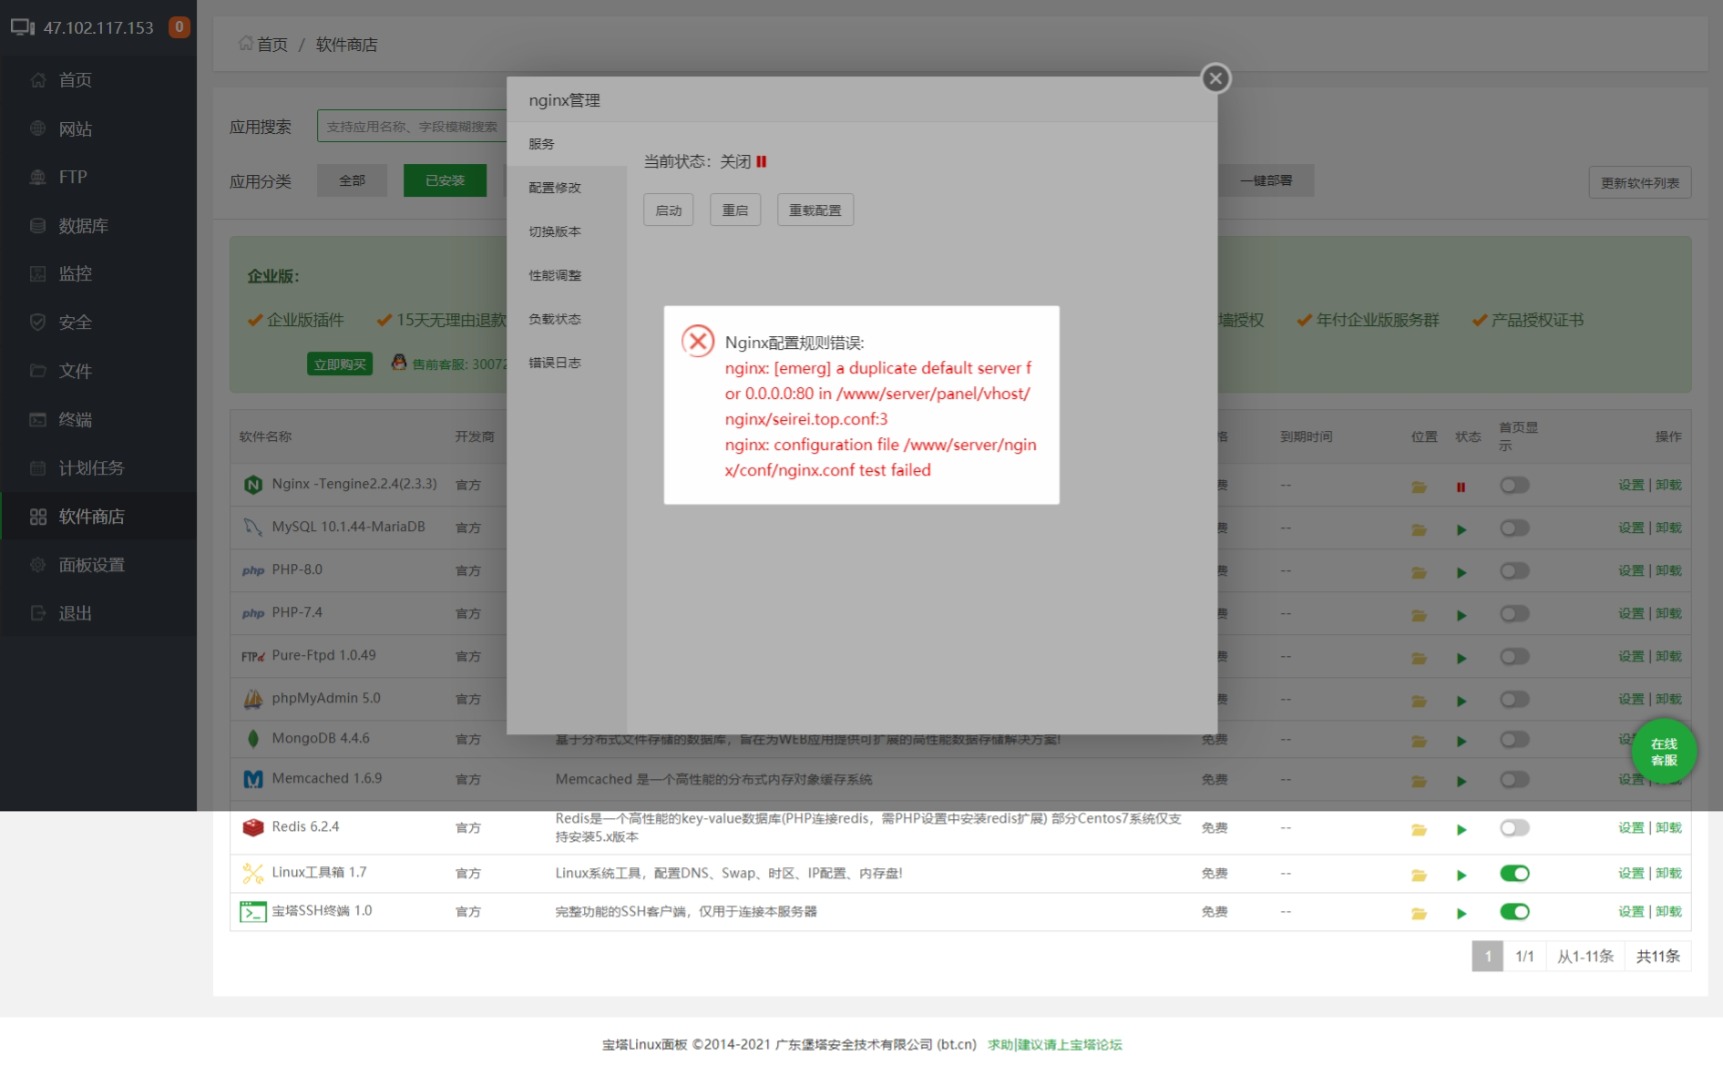Open the folder location for Linux工具箱 1.7
This screenshot has width=1723, height=1071.
point(1419,873)
